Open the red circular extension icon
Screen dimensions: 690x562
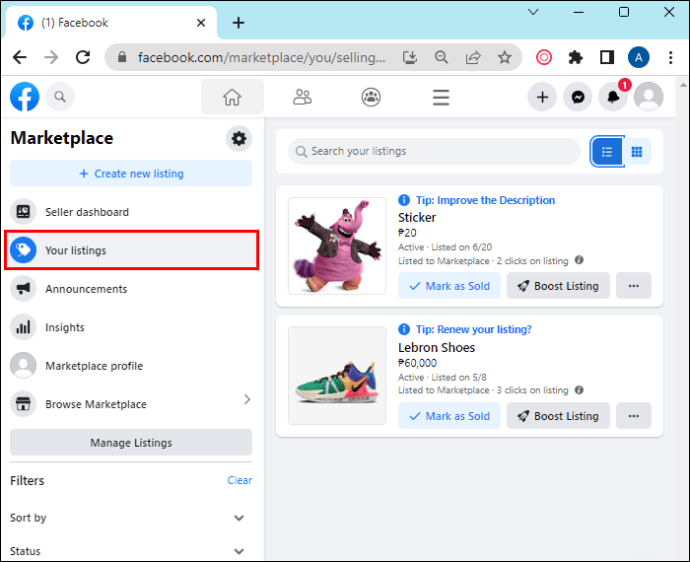click(x=544, y=57)
